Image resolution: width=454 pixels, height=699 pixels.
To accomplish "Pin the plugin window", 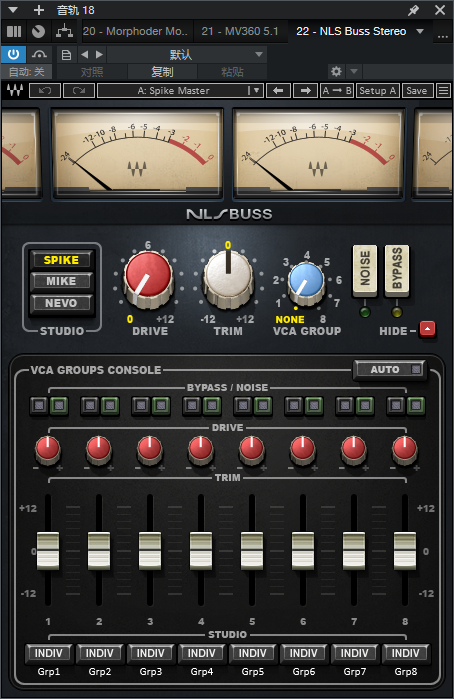I will 413,10.
